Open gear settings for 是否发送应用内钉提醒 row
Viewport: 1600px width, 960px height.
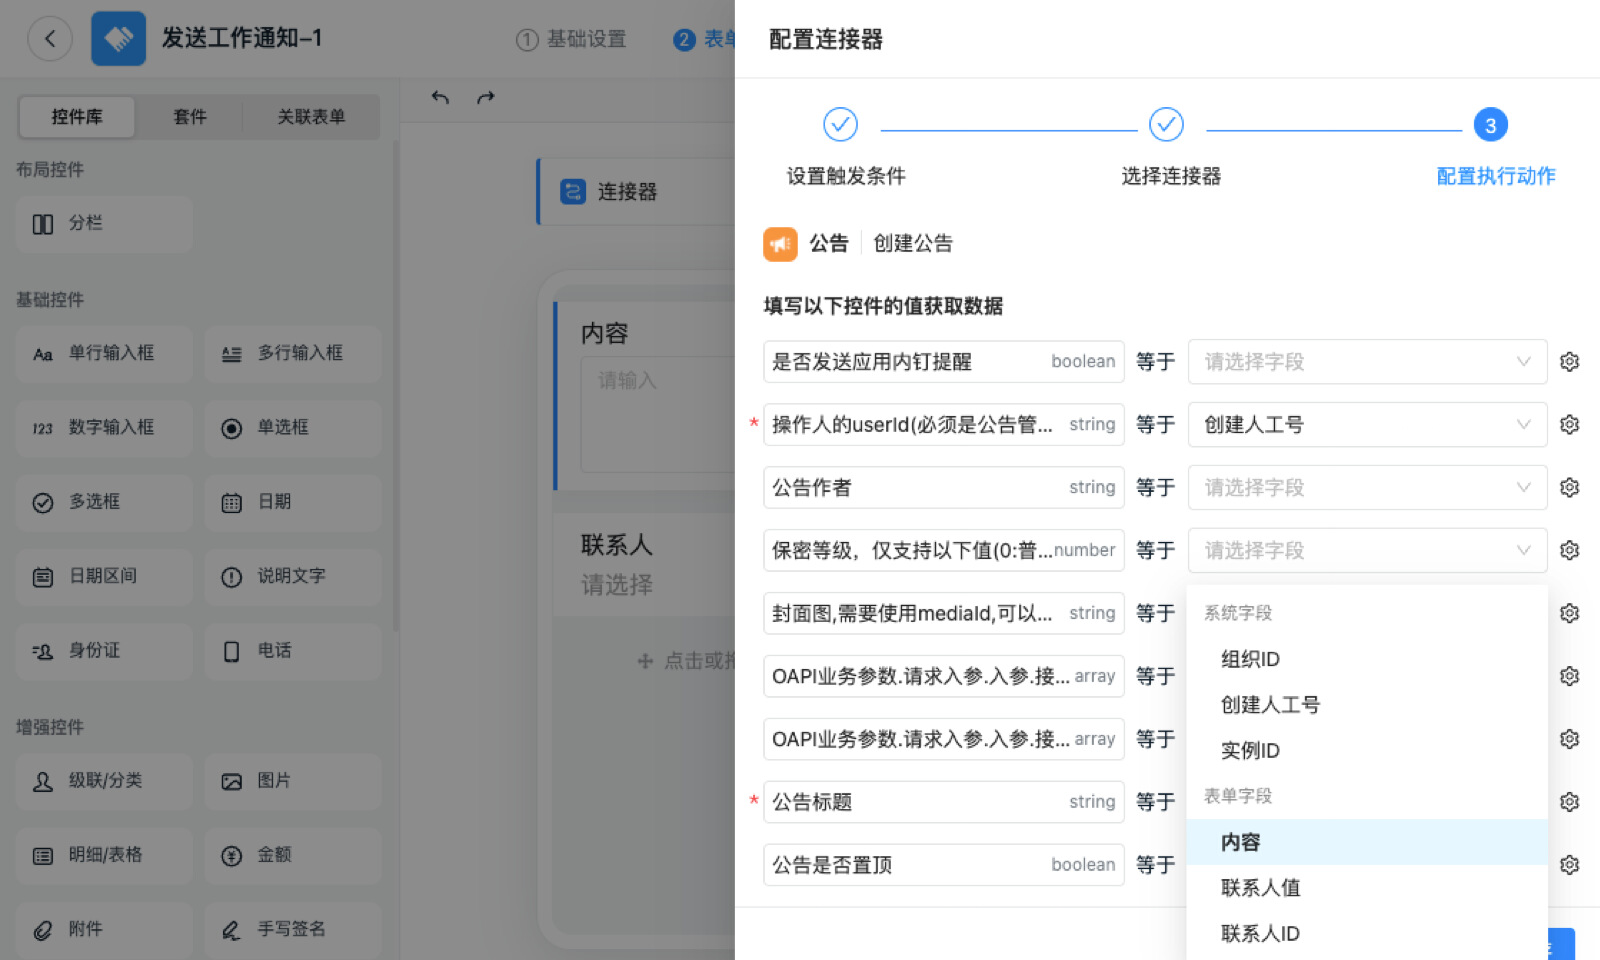pyautogui.click(x=1569, y=361)
